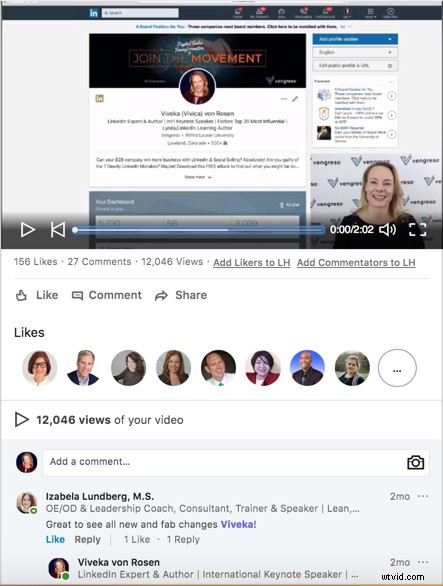Screen dimensions: 443x586
Task: Share this video post
Action: pyautogui.click(x=181, y=295)
